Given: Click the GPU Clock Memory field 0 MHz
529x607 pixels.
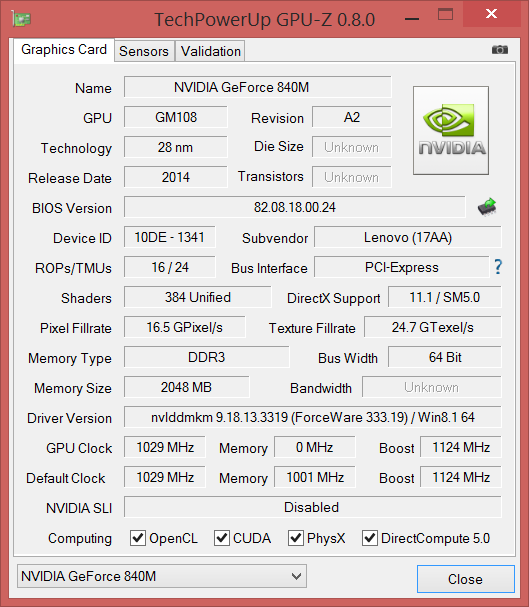Looking at the screenshot, I should [315, 447].
